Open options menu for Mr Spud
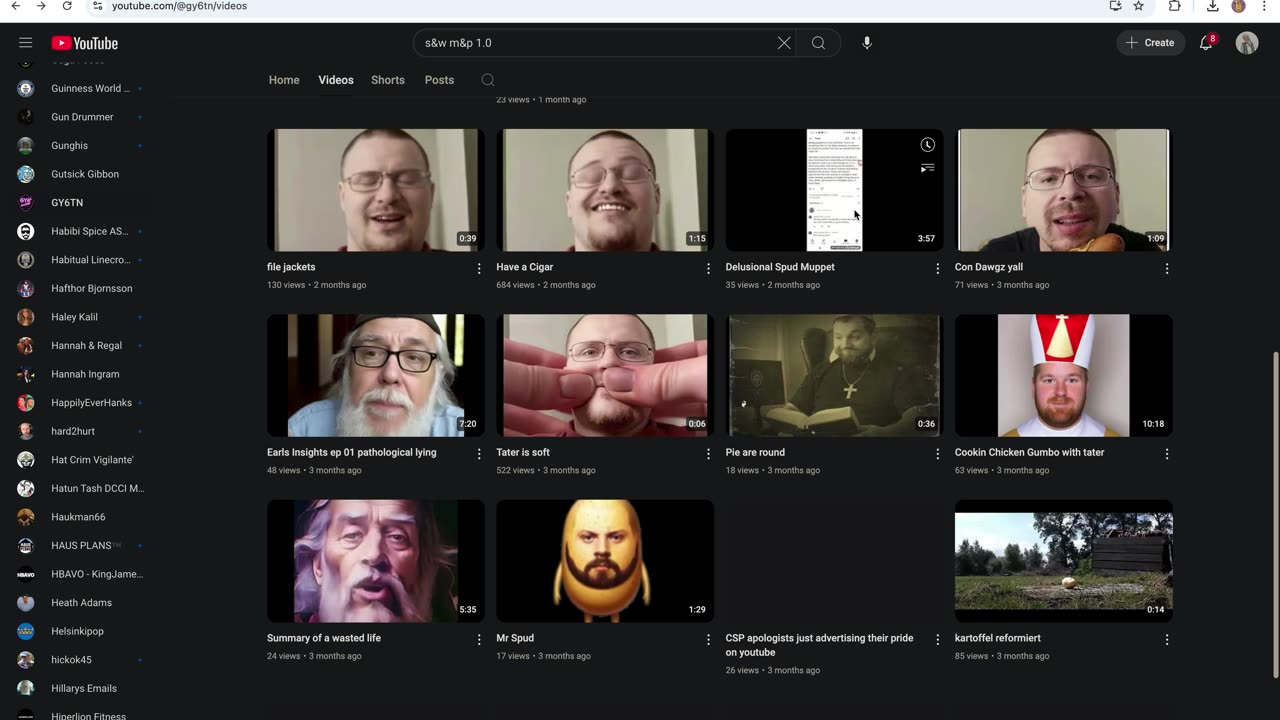 [708, 639]
